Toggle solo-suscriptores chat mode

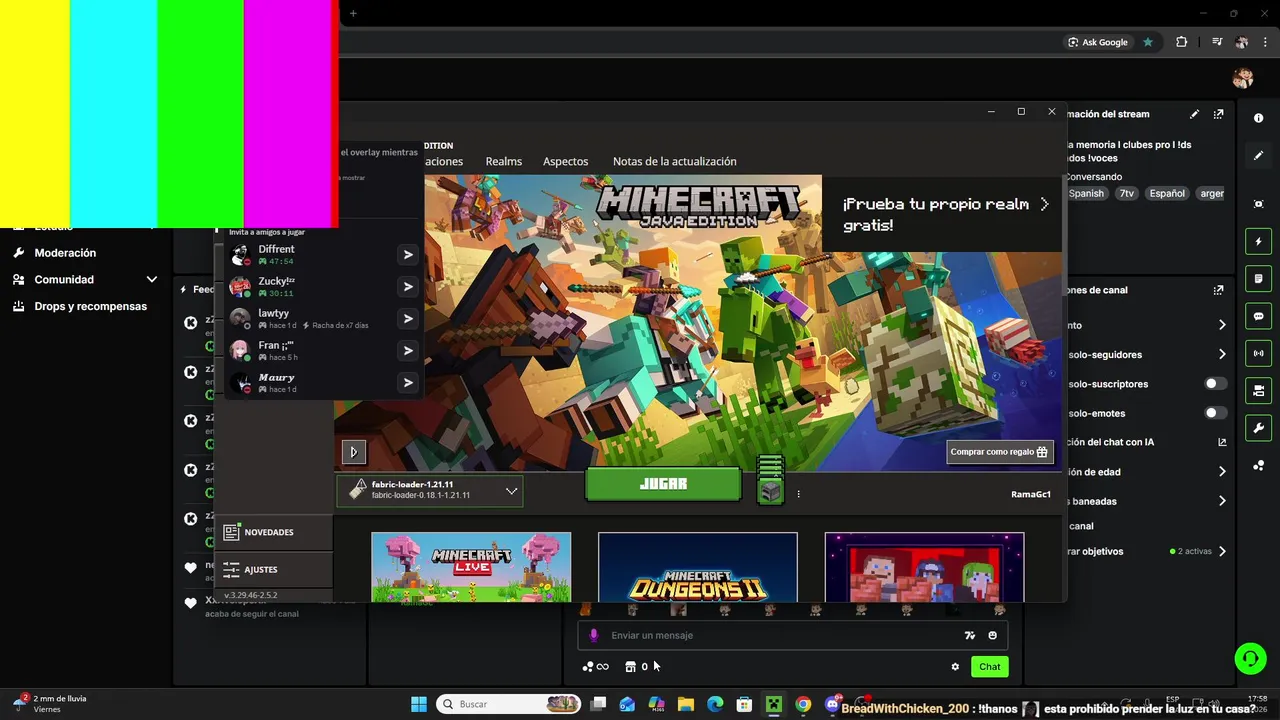click(1215, 384)
